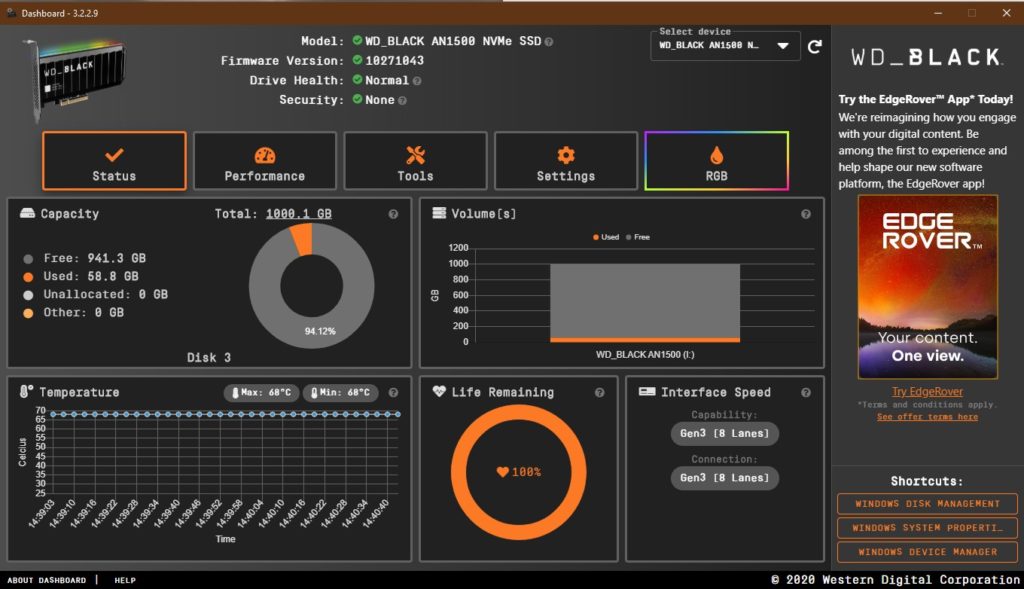Image resolution: width=1024 pixels, height=589 pixels.
Task: Click the Disk 3 label
Action: pos(209,357)
